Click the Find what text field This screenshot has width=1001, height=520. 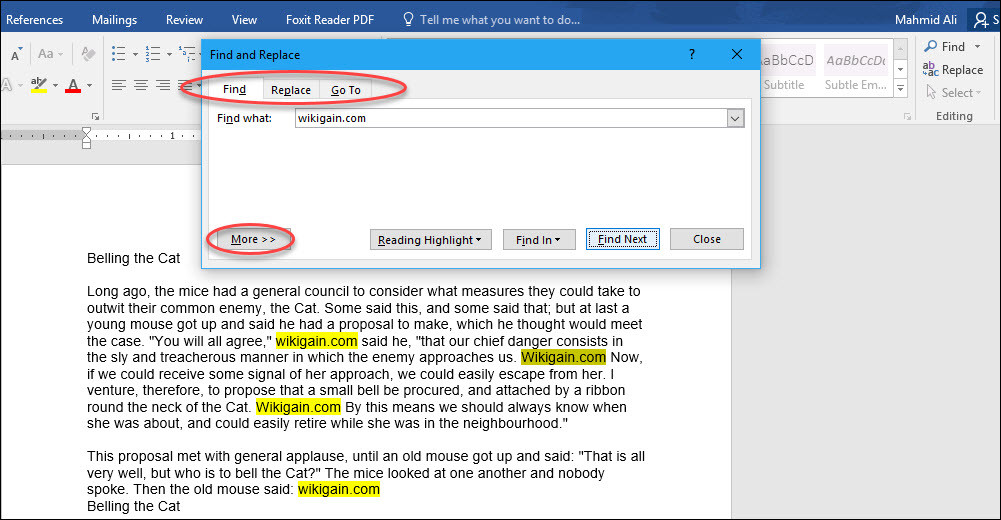click(x=511, y=118)
